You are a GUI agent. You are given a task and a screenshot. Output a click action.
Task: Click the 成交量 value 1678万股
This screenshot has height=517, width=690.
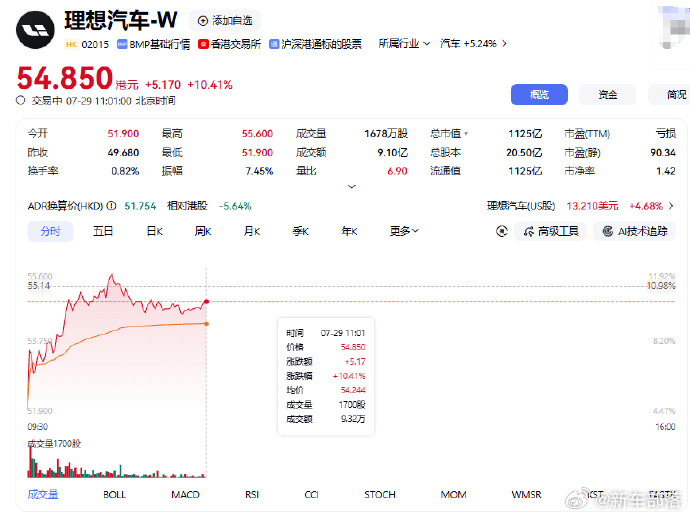pos(386,134)
